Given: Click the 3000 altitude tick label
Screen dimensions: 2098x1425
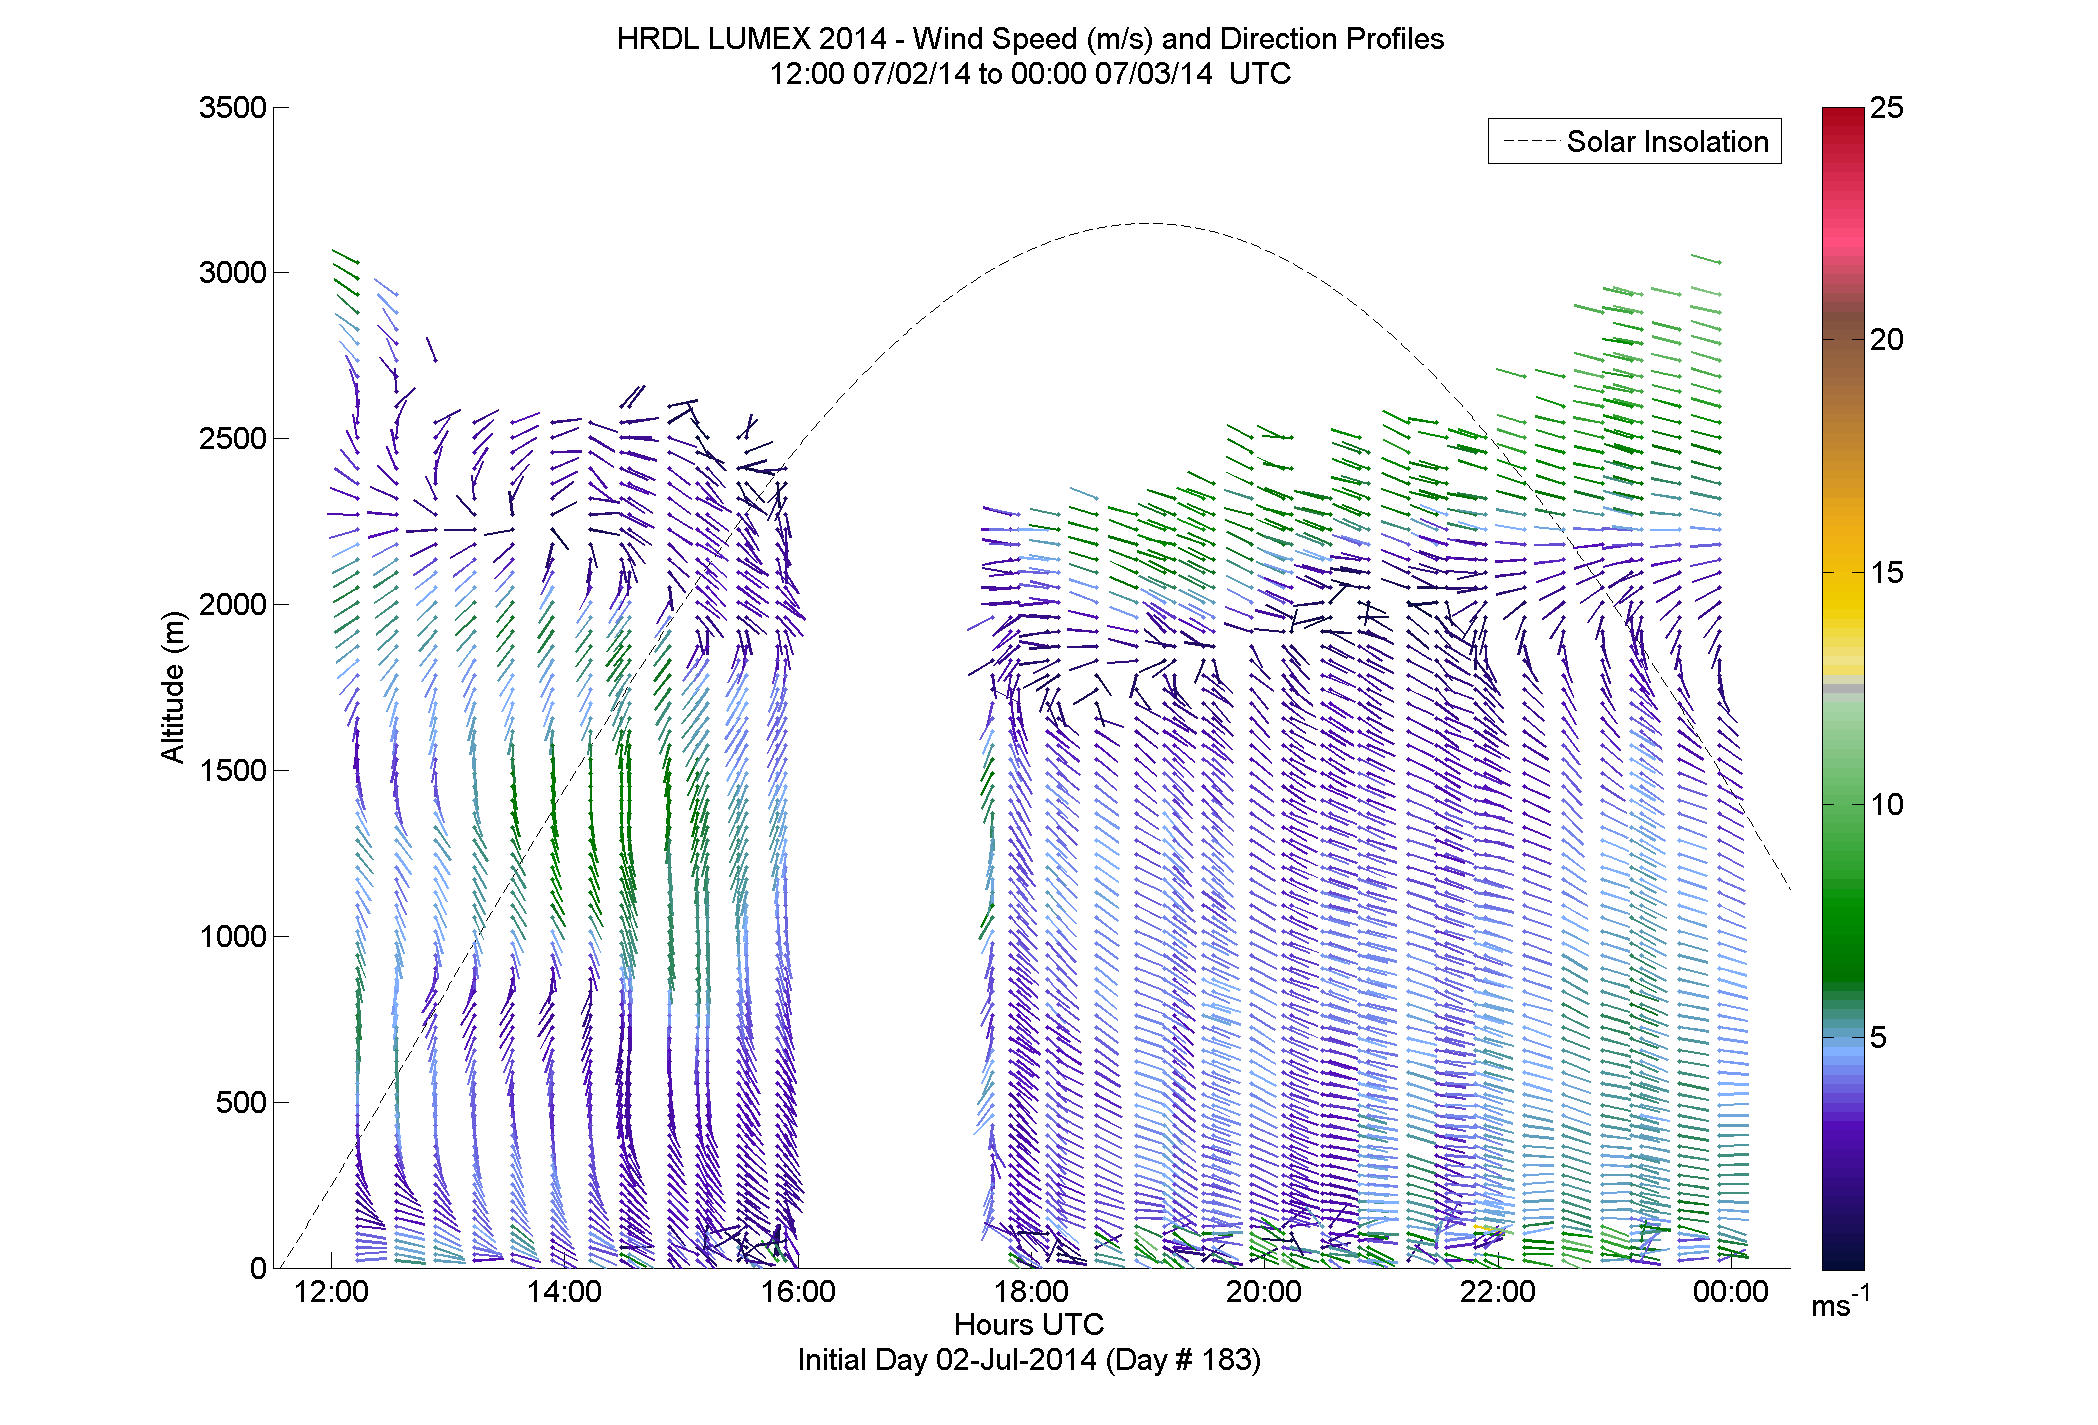Looking at the screenshot, I should tap(233, 272).
